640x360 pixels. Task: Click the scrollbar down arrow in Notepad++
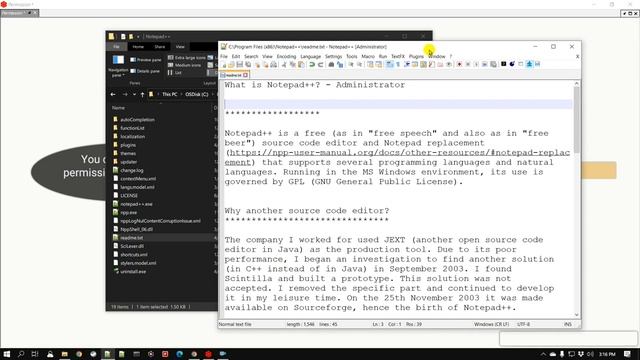[x=576, y=315]
